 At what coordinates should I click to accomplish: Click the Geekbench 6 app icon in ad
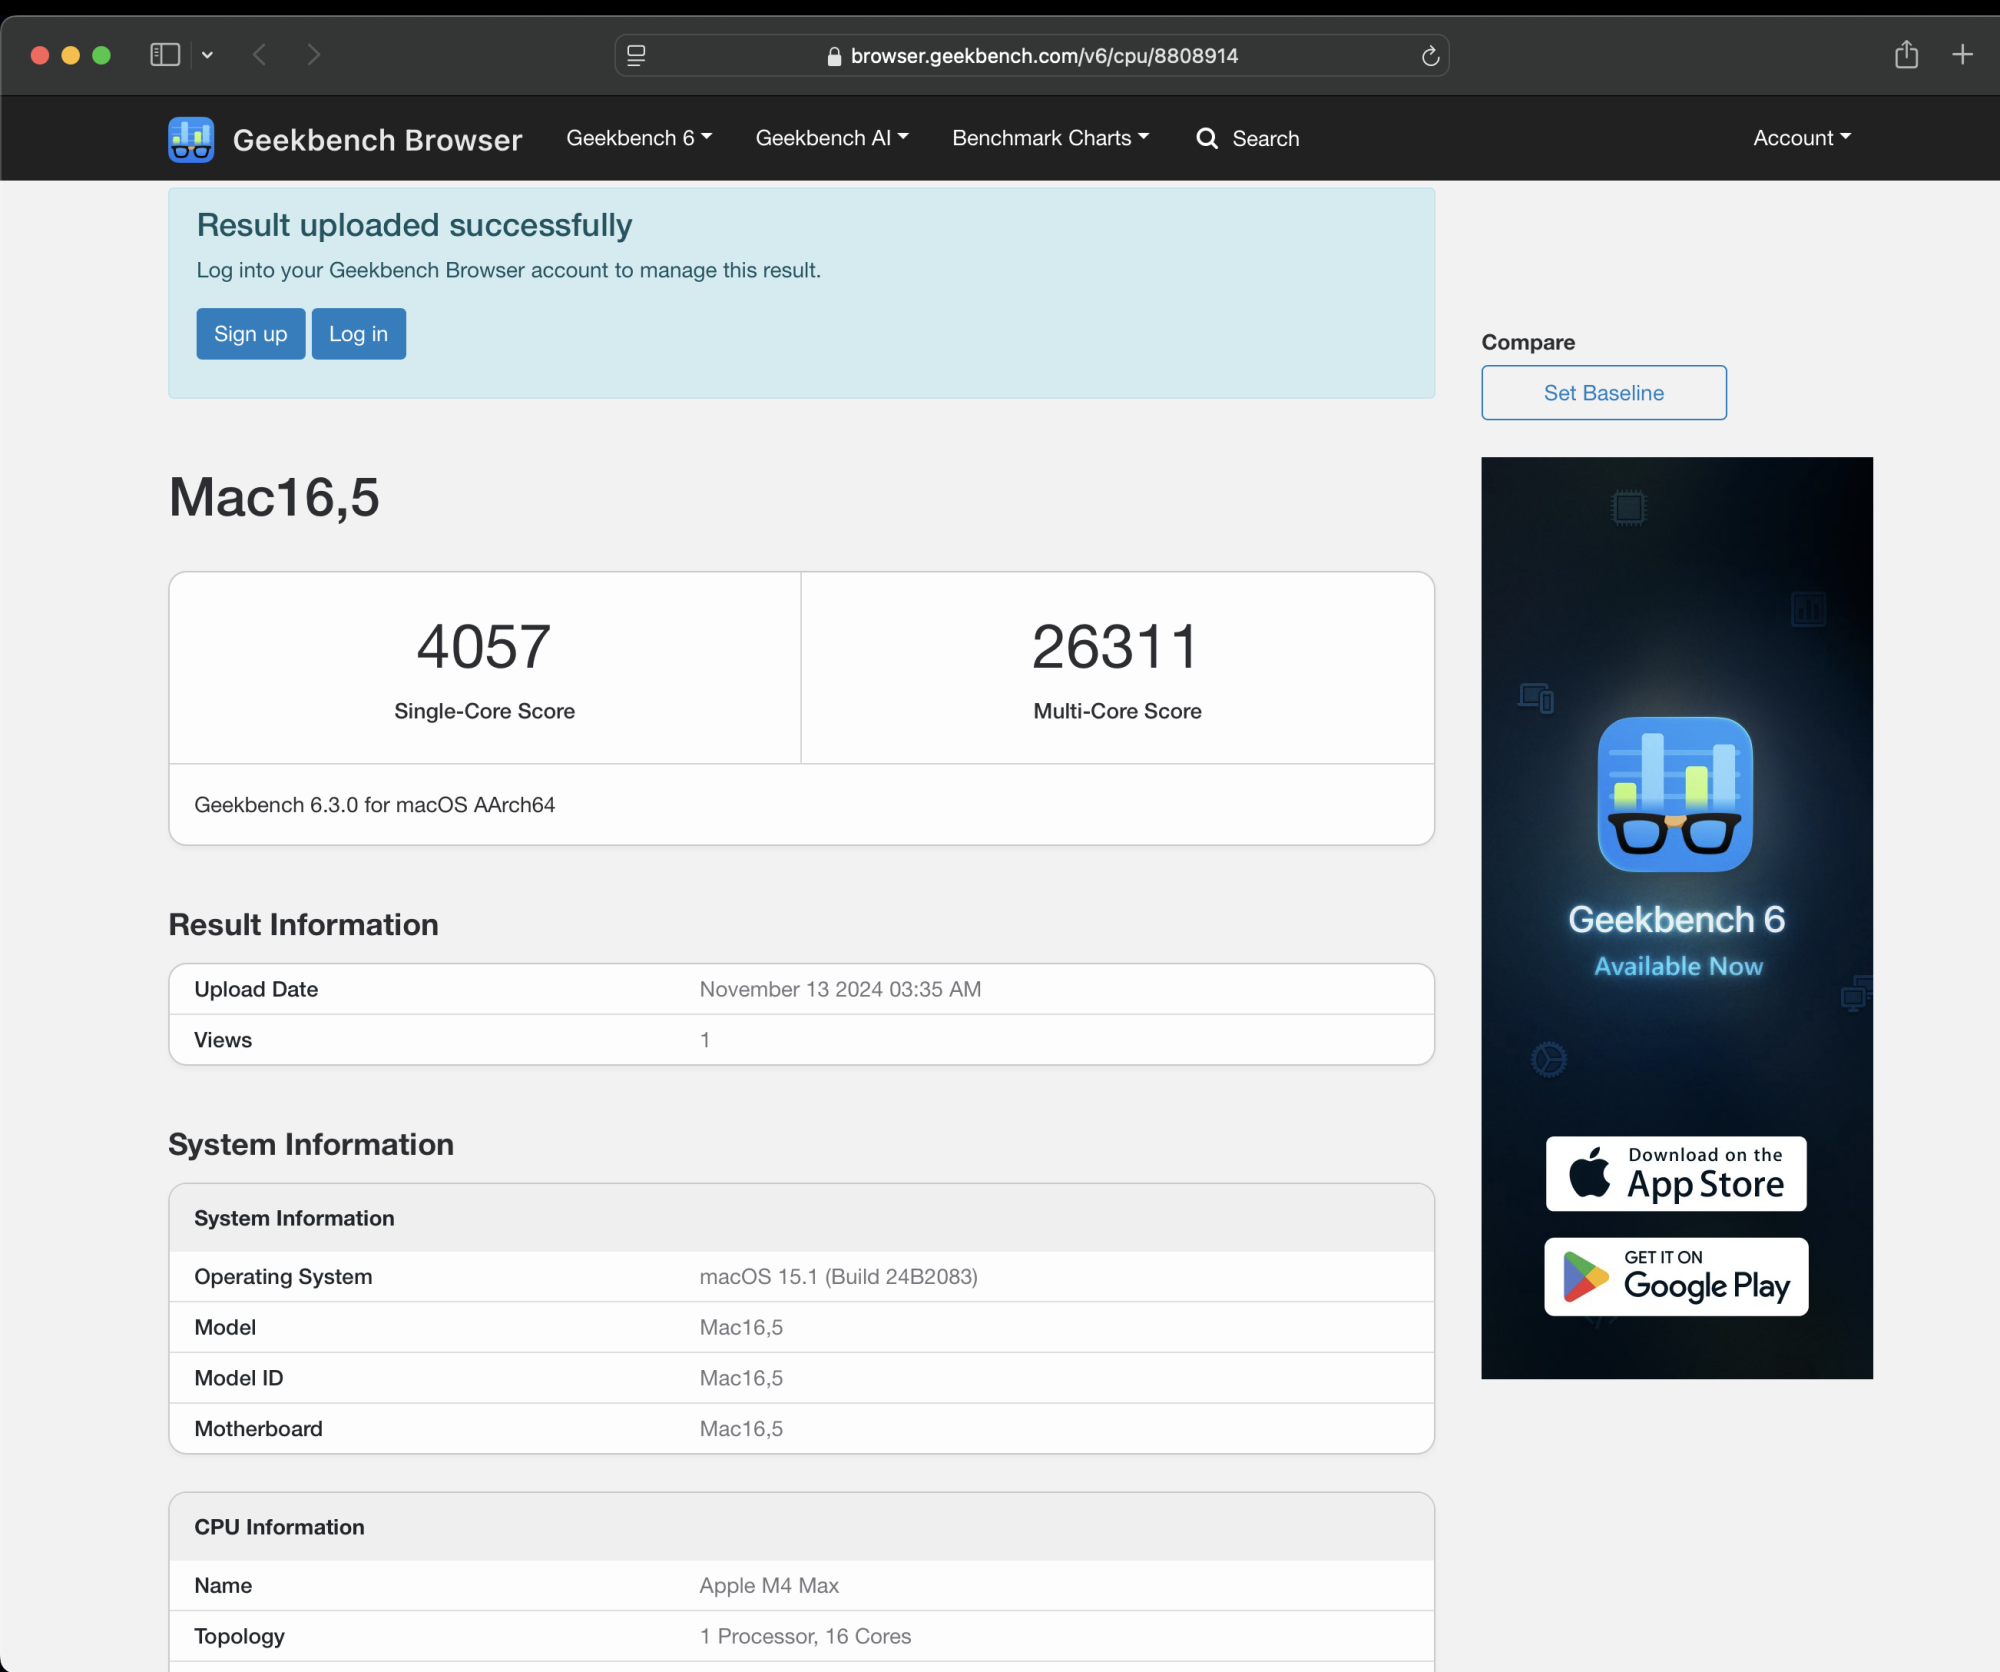click(x=1675, y=794)
